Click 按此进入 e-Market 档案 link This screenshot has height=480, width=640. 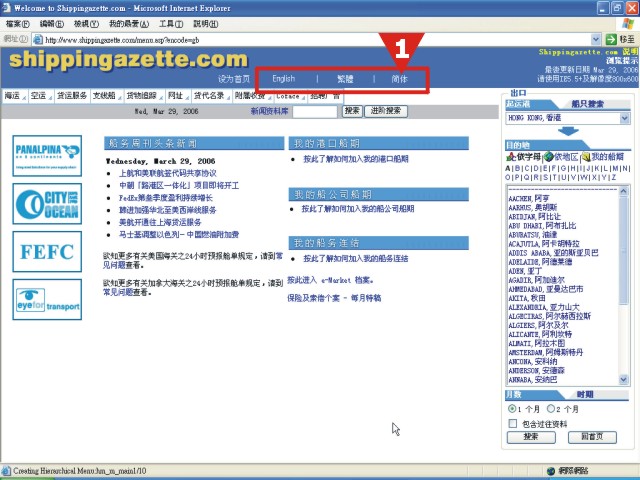pos(330,280)
